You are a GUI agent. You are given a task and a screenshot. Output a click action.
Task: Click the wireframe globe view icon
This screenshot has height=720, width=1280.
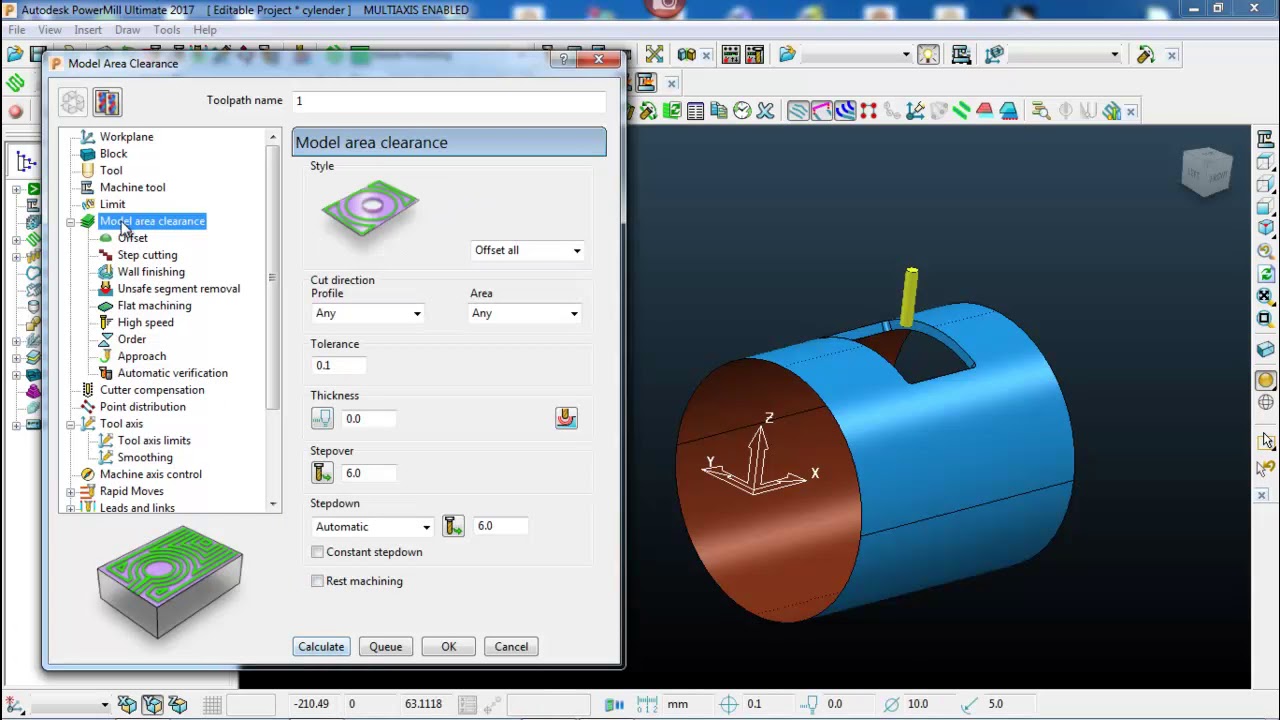click(x=1265, y=403)
